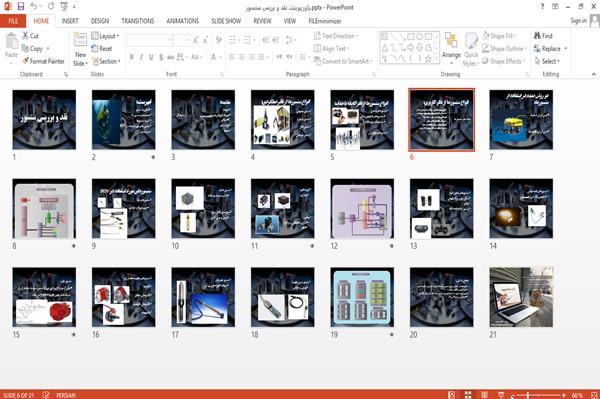Click the Cut scissors icon

[25, 36]
